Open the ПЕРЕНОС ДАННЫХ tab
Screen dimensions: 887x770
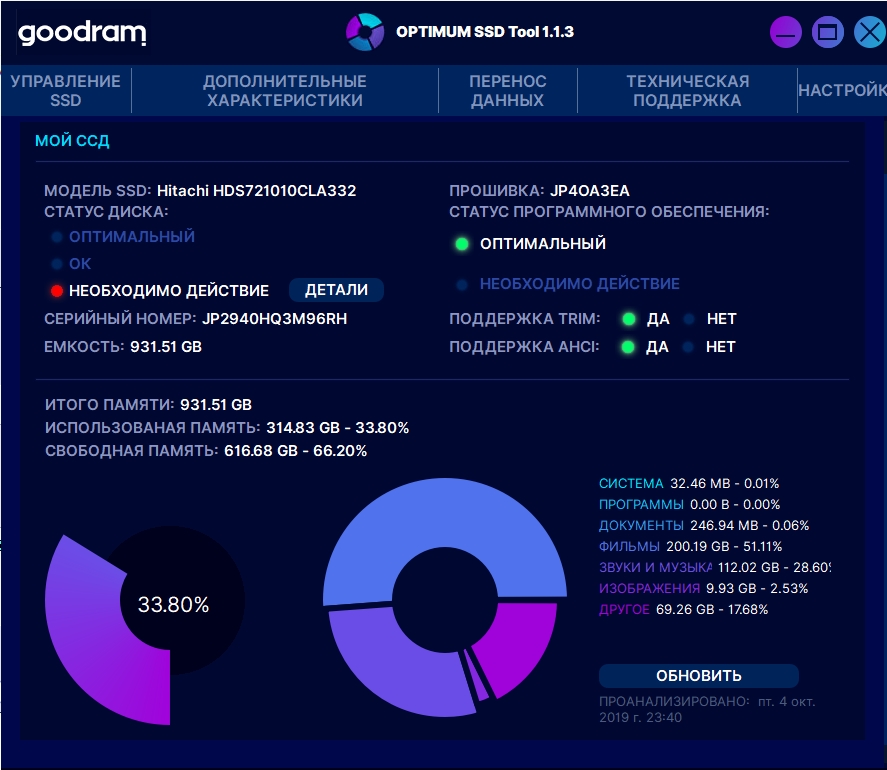(x=507, y=91)
